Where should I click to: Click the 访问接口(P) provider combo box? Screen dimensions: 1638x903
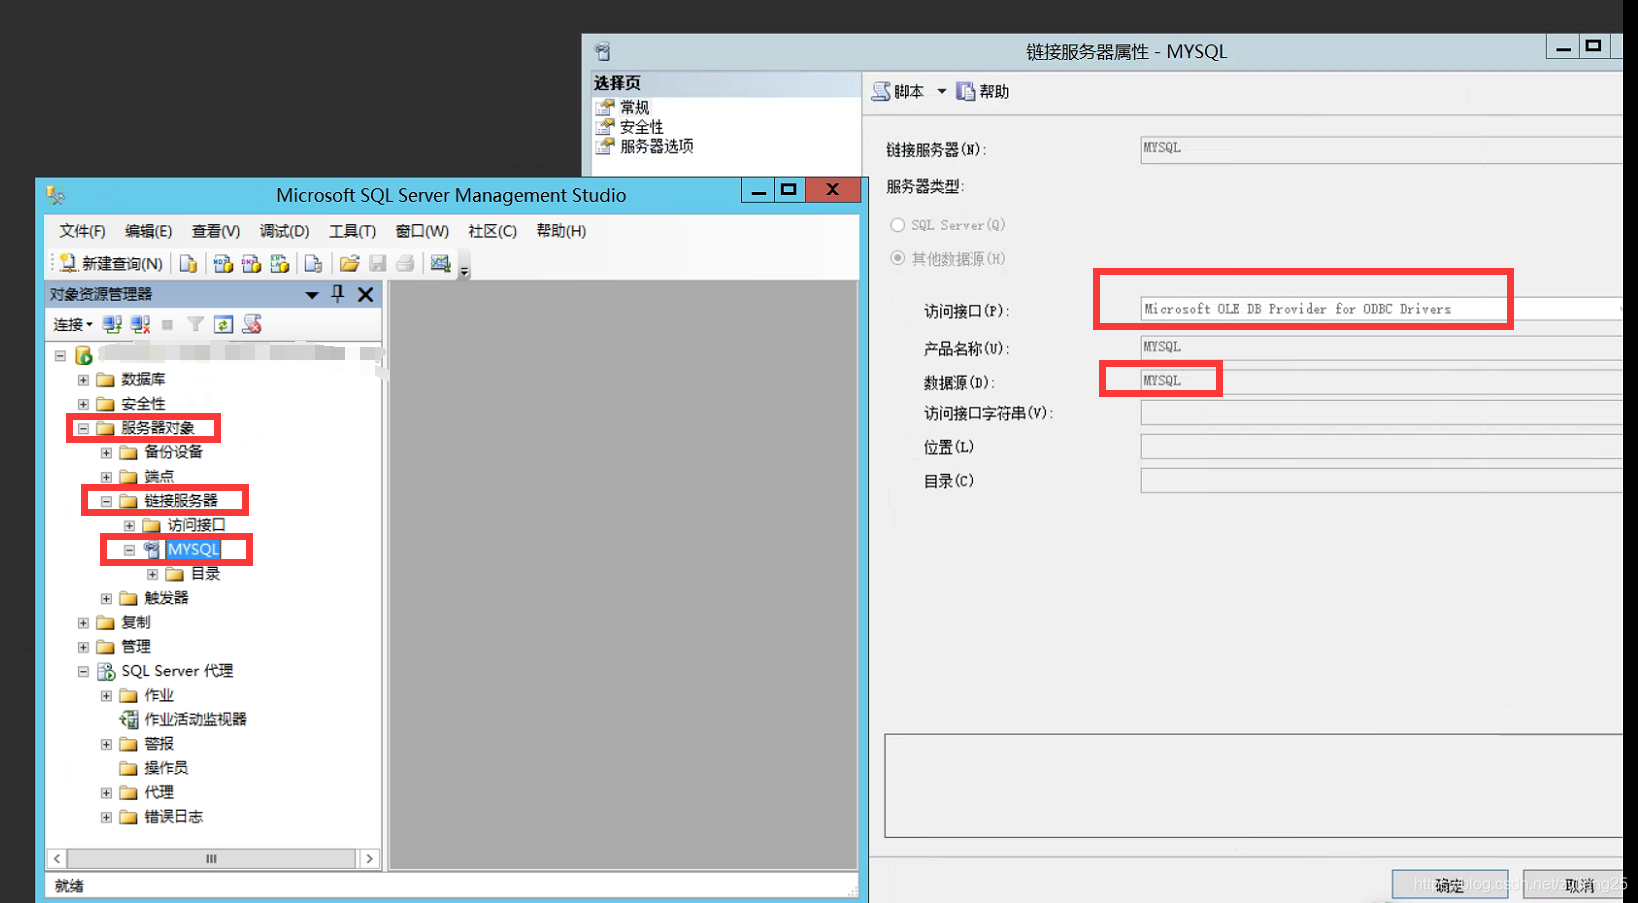pos(1381,309)
